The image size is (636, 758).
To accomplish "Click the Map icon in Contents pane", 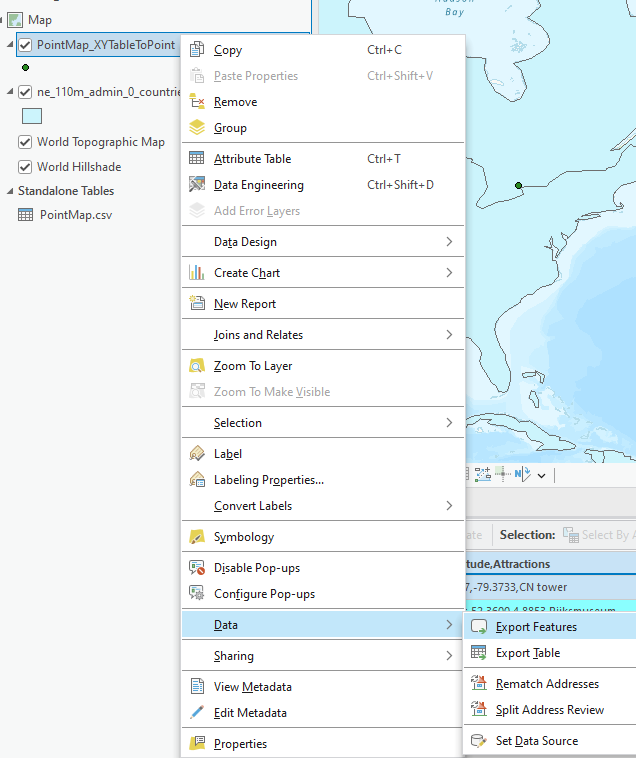I will coord(15,20).
